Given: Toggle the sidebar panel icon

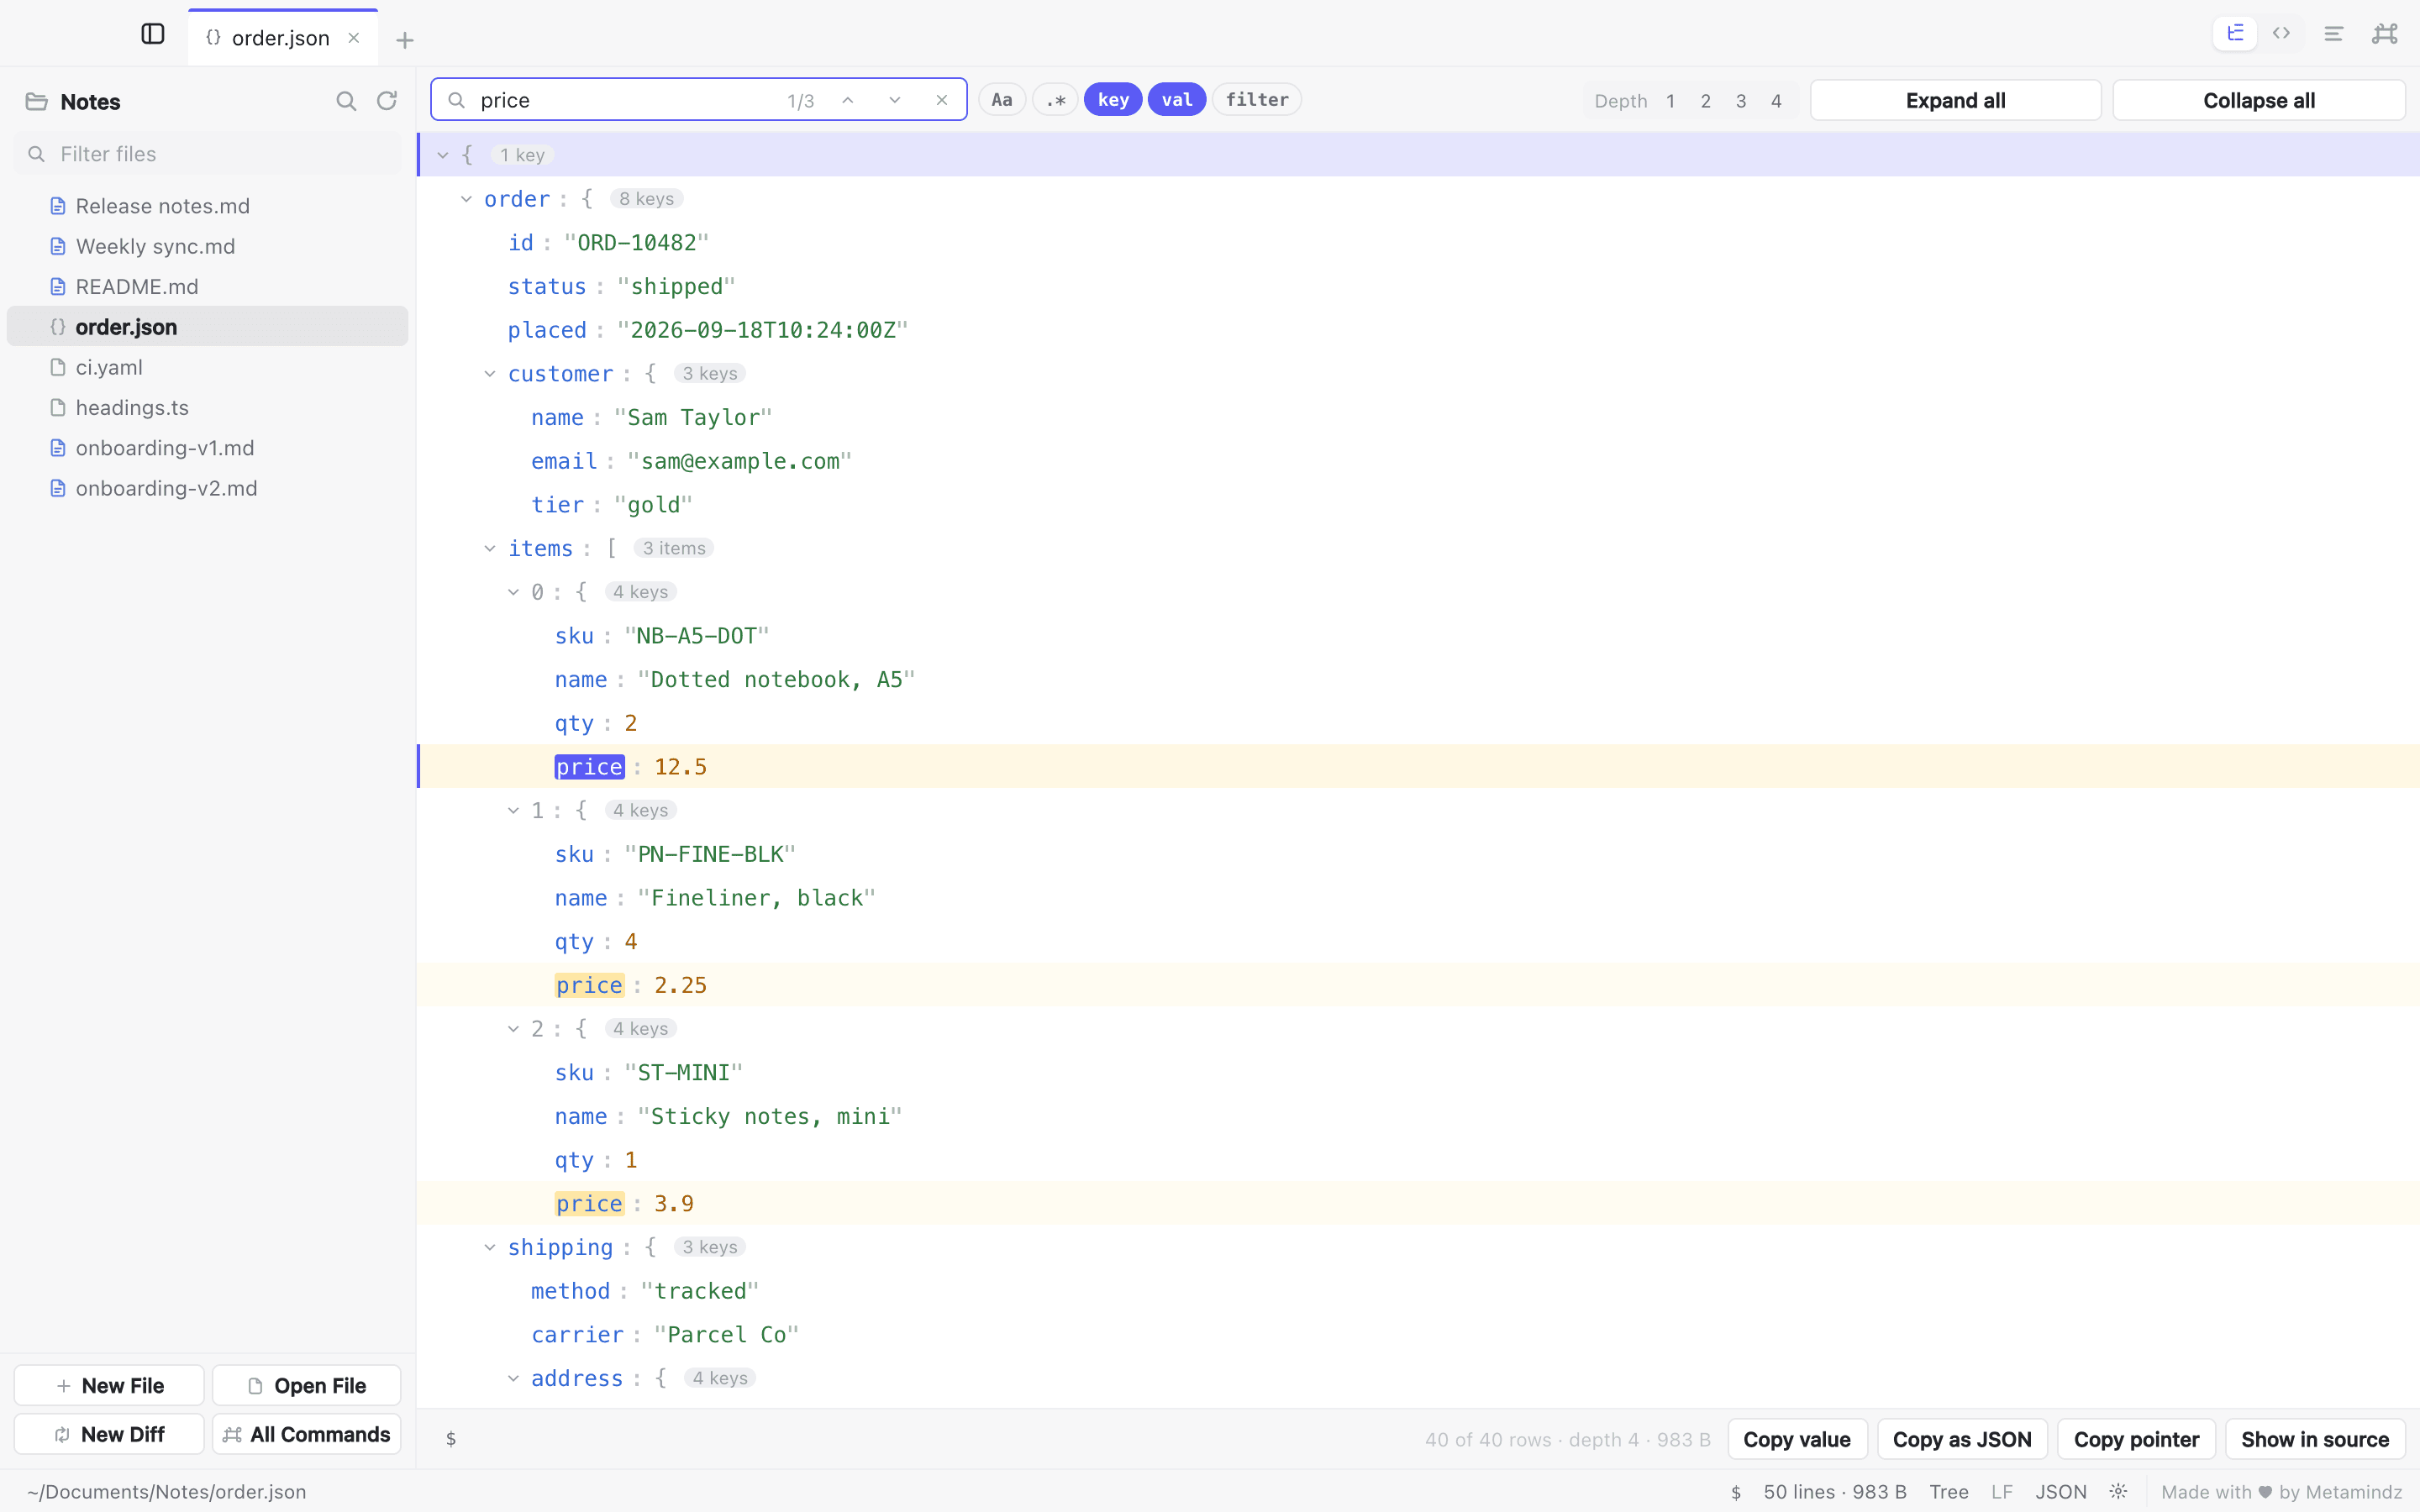Looking at the screenshot, I should pos(153,34).
